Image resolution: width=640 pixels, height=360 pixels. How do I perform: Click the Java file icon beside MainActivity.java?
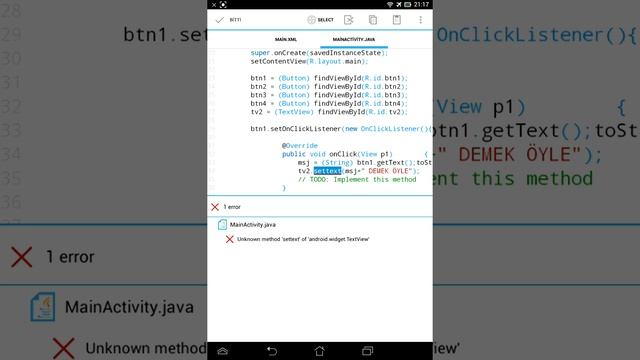point(222,224)
